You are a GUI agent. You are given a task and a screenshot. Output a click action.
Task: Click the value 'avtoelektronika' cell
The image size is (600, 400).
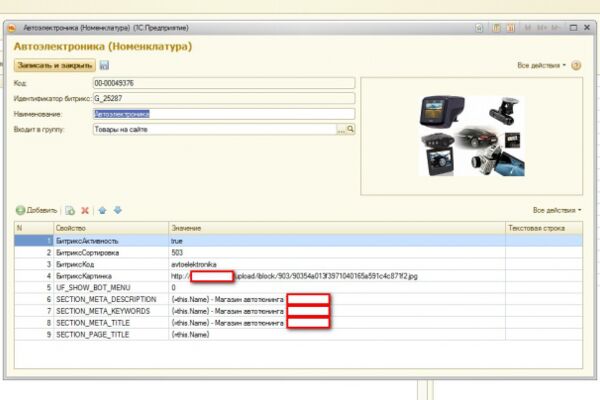[x=337, y=264]
